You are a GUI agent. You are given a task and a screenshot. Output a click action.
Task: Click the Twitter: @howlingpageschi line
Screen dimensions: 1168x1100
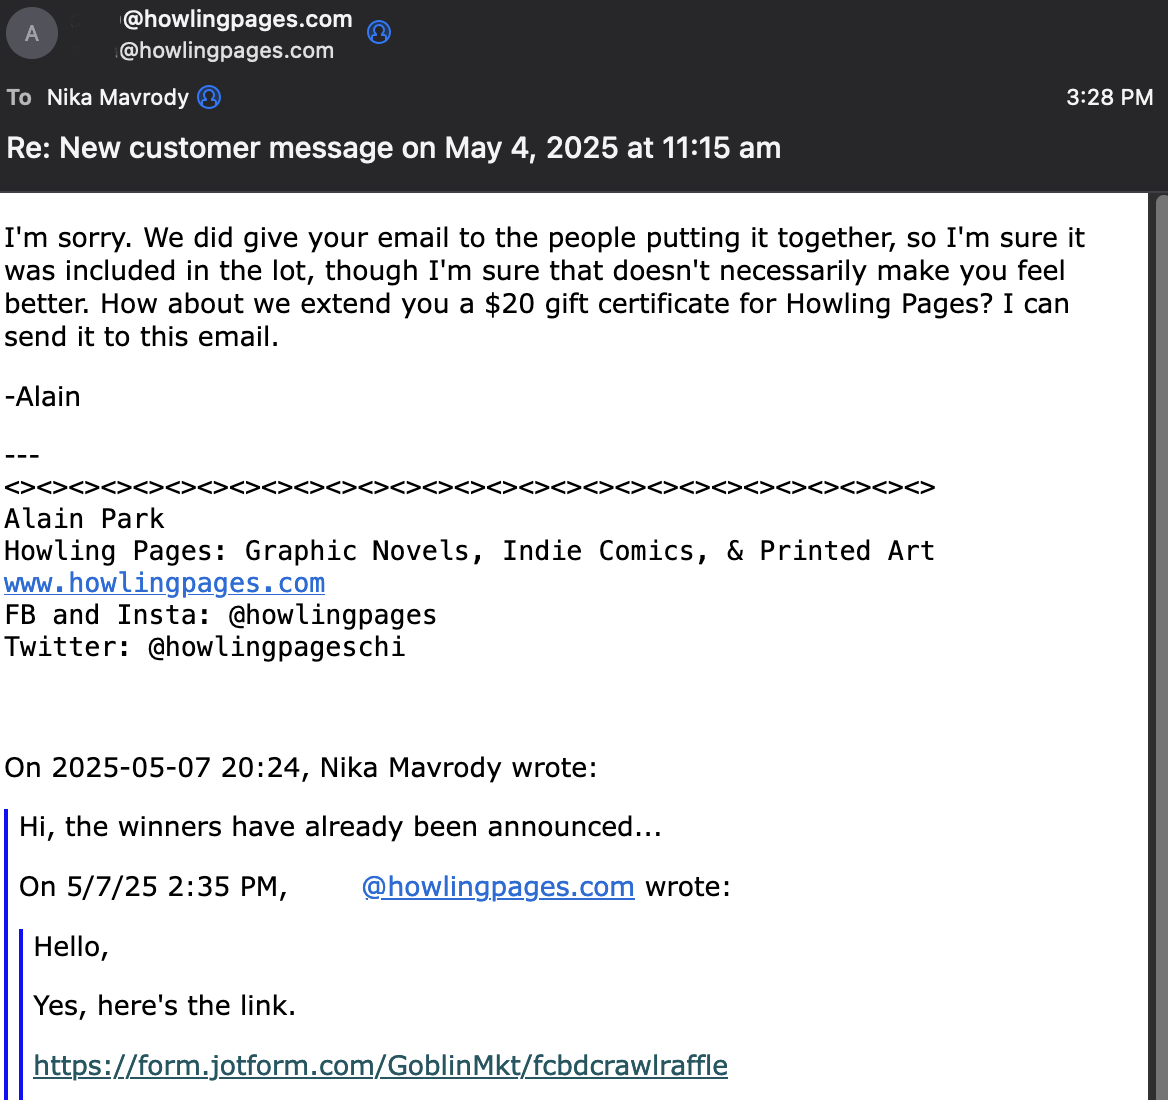coord(206,647)
